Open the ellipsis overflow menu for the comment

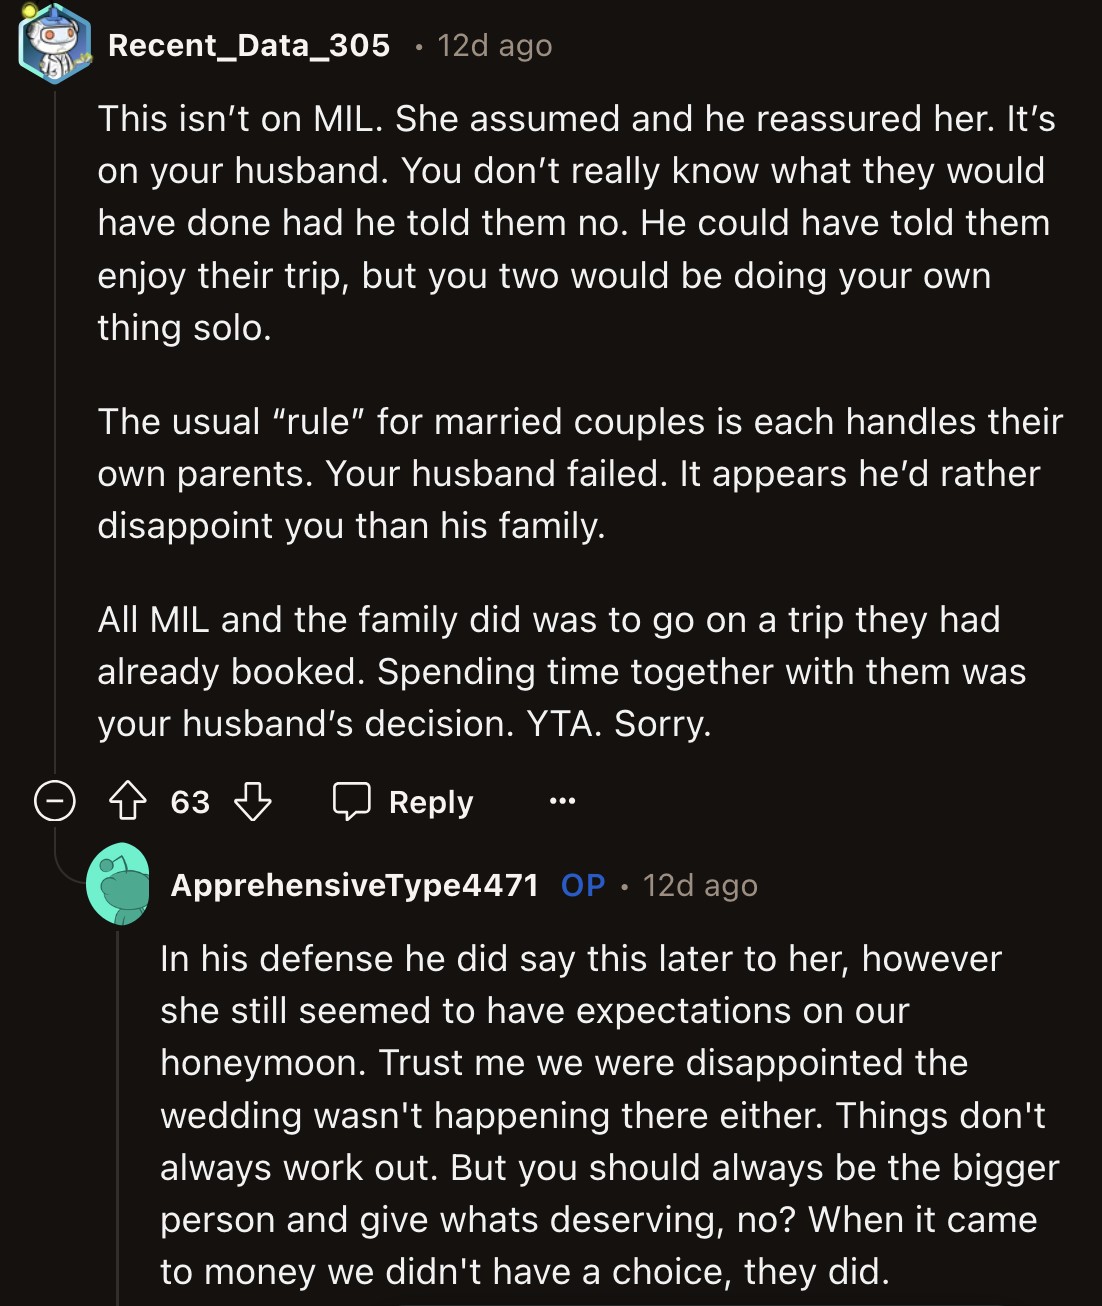click(x=561, y=801)
